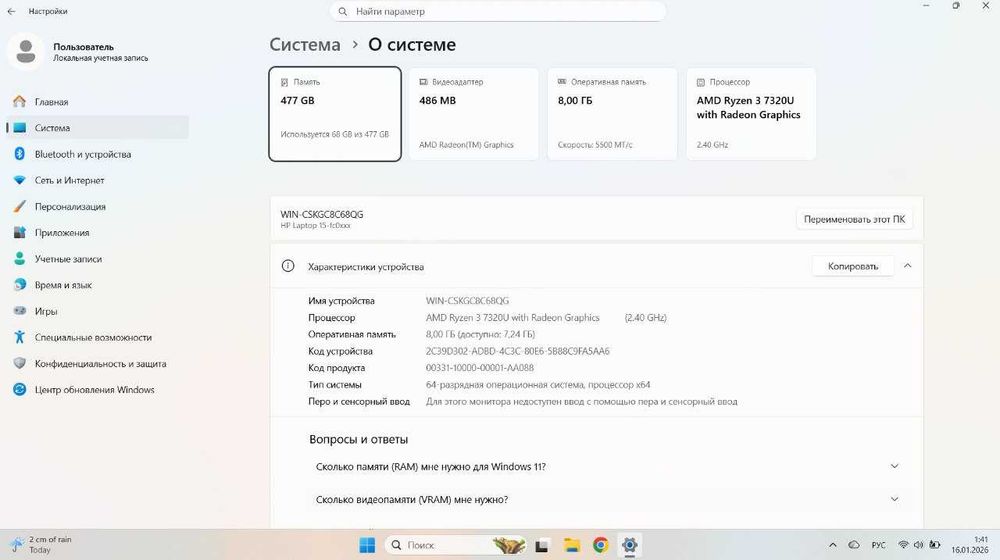Open File Explorer from the taskbar

pyautogui.click(x=571, y=545)
